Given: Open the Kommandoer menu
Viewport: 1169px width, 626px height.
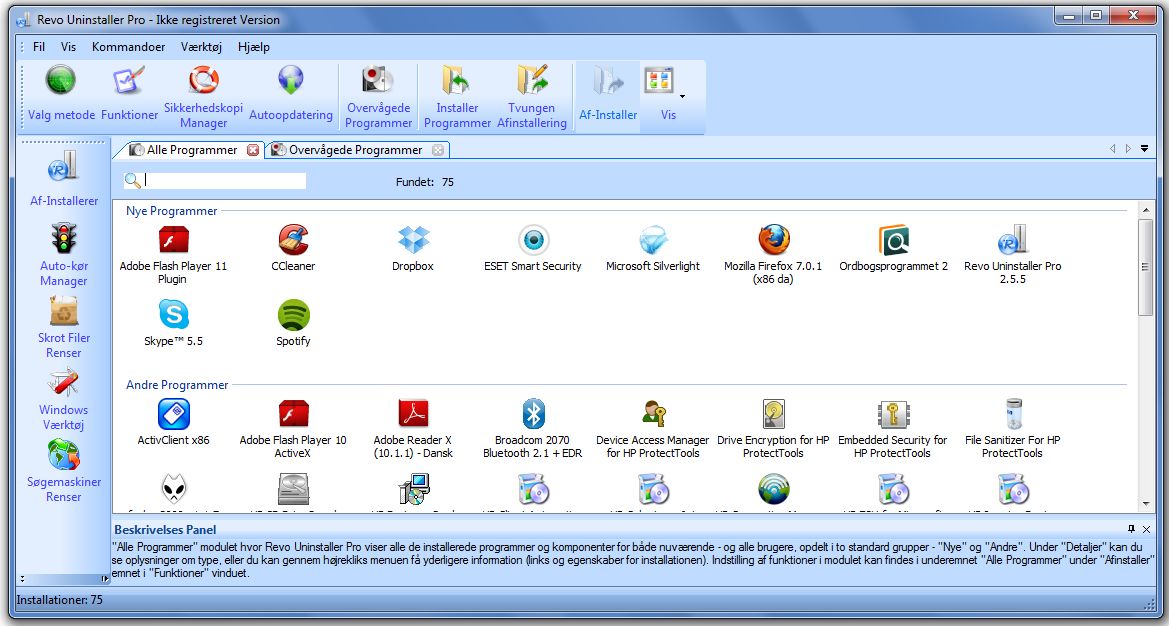Looking at the screenshot, I should tap(128, 47).
